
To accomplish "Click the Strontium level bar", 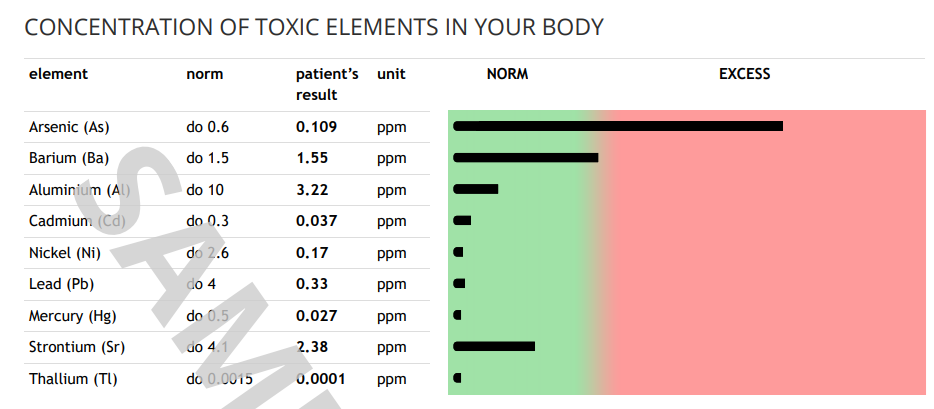I will click(x=494, y=346).
